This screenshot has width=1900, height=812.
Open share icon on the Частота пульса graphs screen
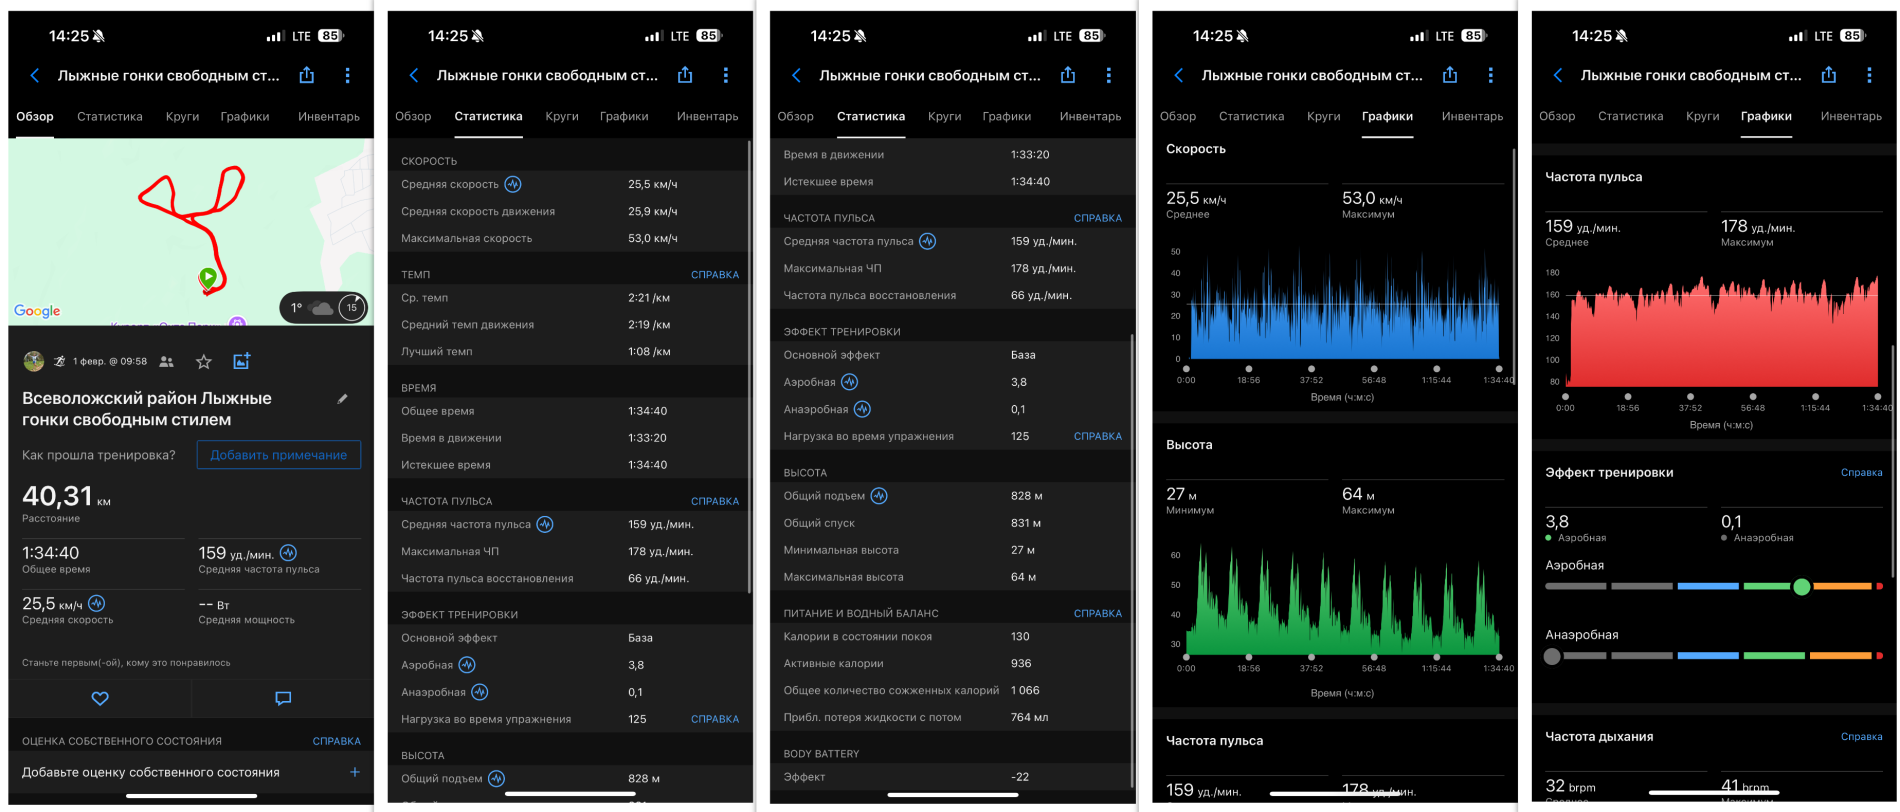[x=1829, y=75]
